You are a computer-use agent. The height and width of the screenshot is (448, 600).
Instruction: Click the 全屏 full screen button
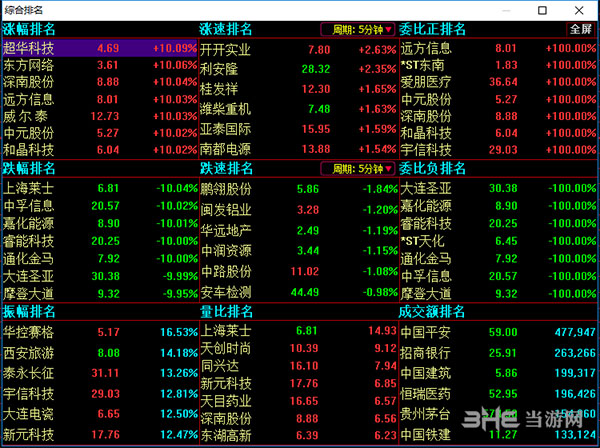coord(580,29)
